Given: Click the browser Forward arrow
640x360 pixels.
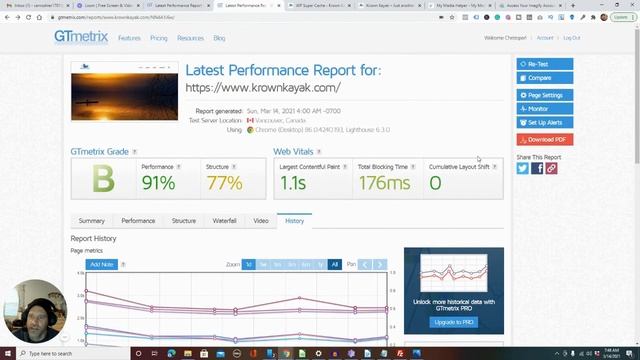Looking at the screenshot, I should (x=18, y=18).
